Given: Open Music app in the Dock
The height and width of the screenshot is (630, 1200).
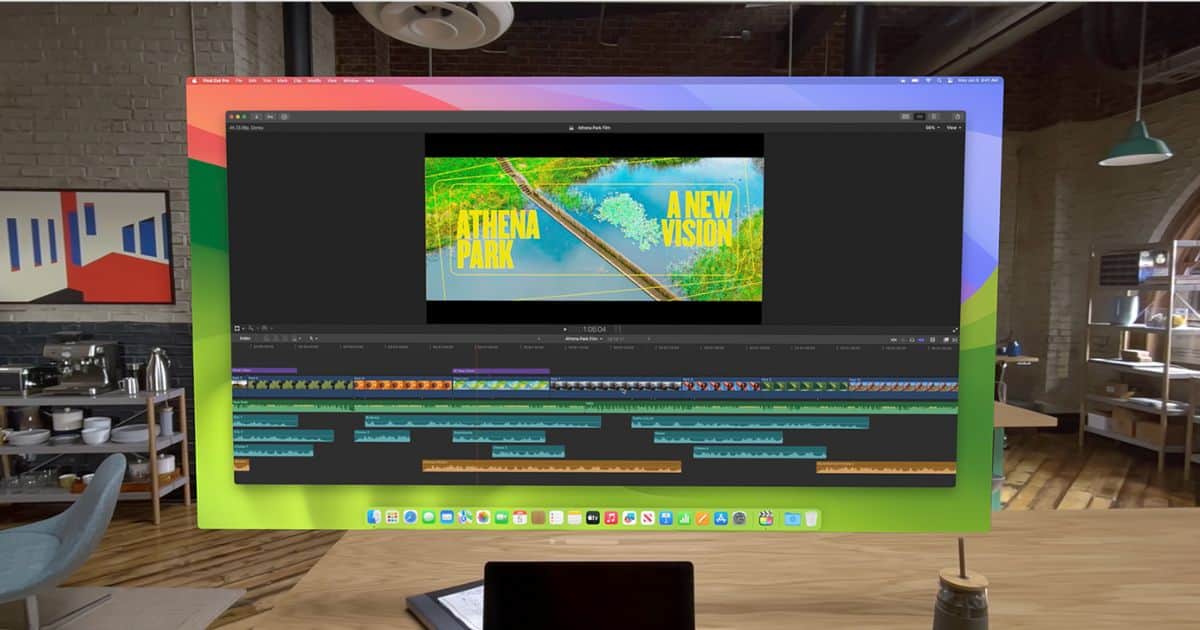Looking at the screenshot, I should [x=611, y=518].
